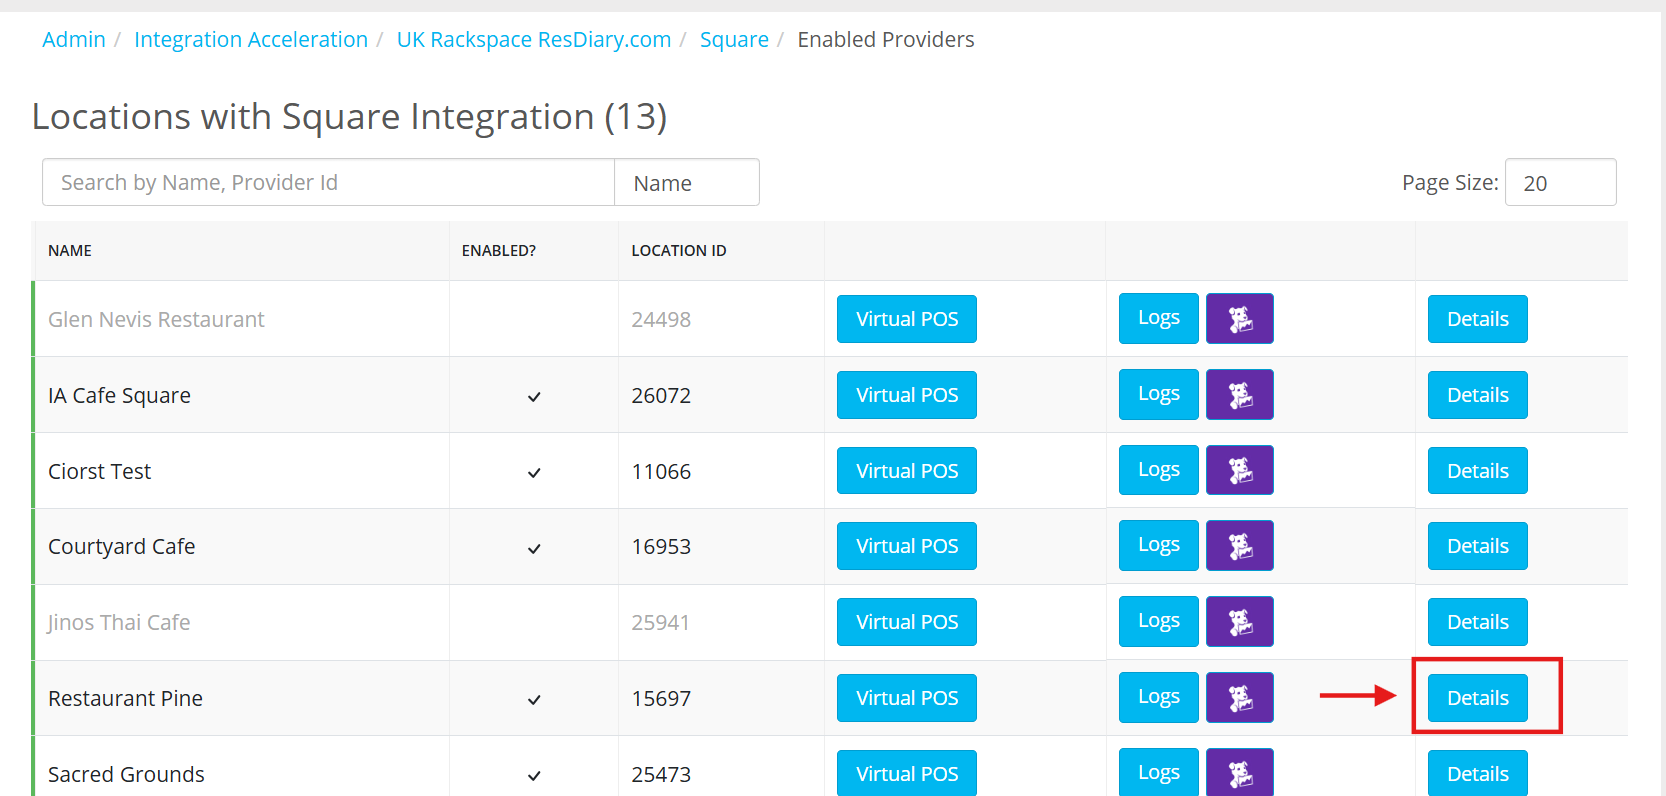Navigate to Square breadcrumb link
The width and height of the screenshot is (1666, 796).
tap(734, 40)
